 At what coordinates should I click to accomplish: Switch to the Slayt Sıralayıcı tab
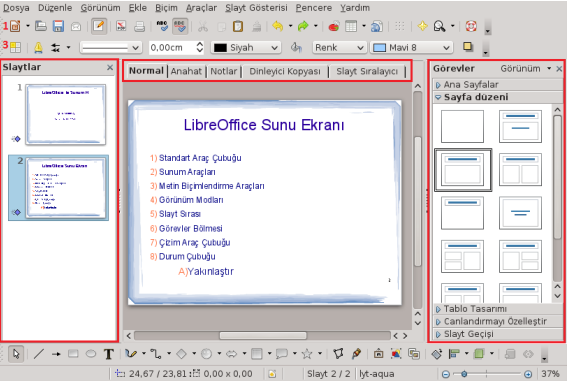point(367,71)
